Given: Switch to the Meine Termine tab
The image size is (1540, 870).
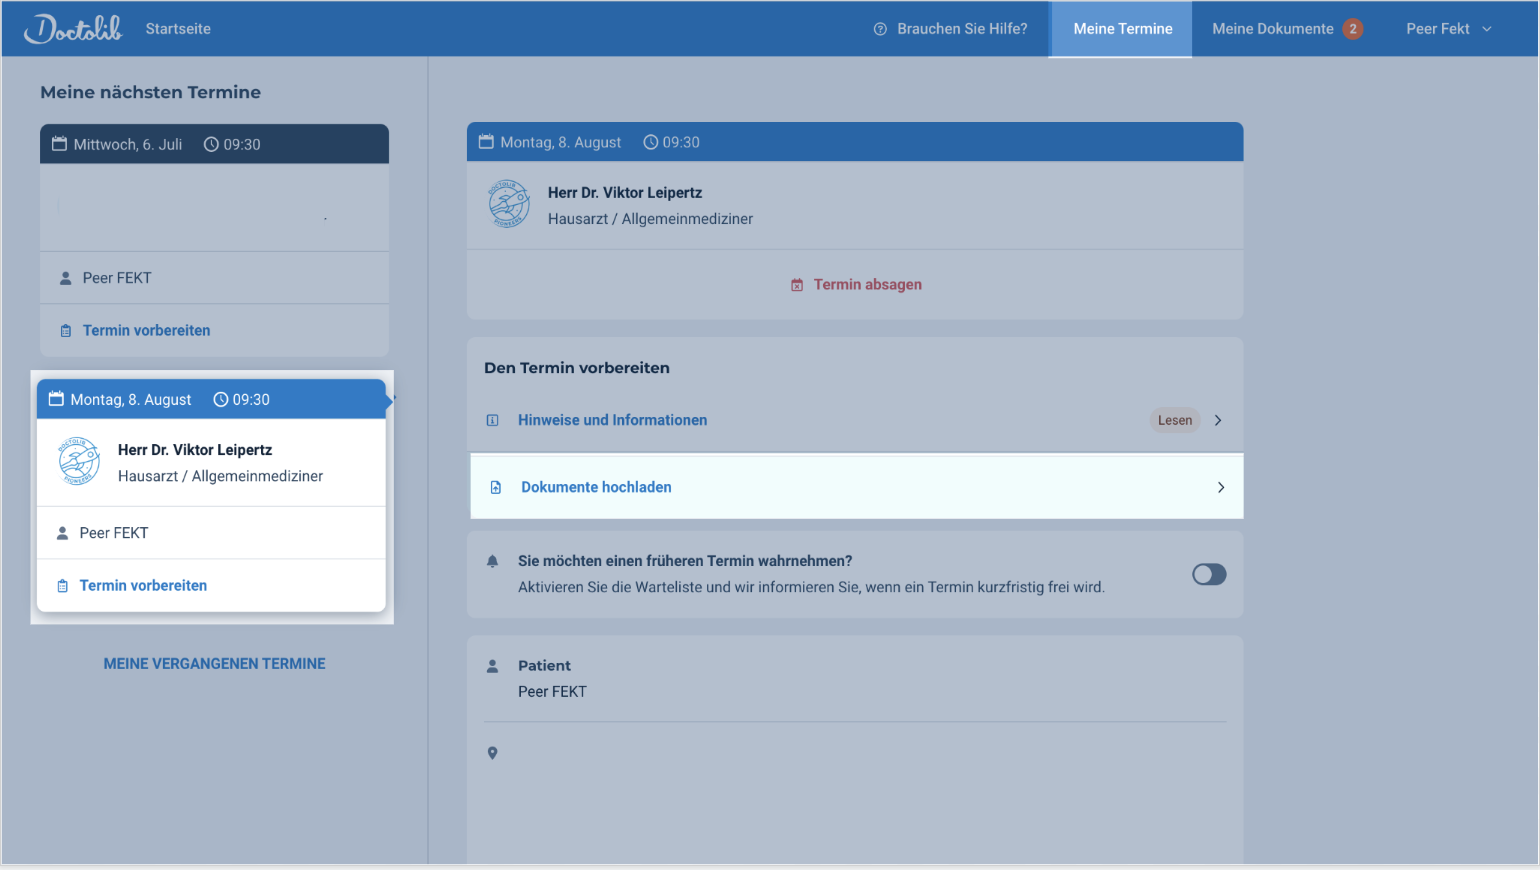Looking at the screenshot, I should coord(1122,29).
